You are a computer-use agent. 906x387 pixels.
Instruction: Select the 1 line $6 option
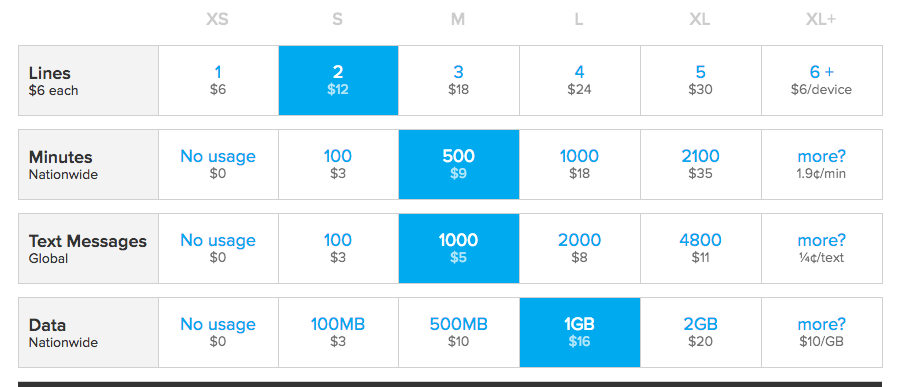[x=218, y=80]
